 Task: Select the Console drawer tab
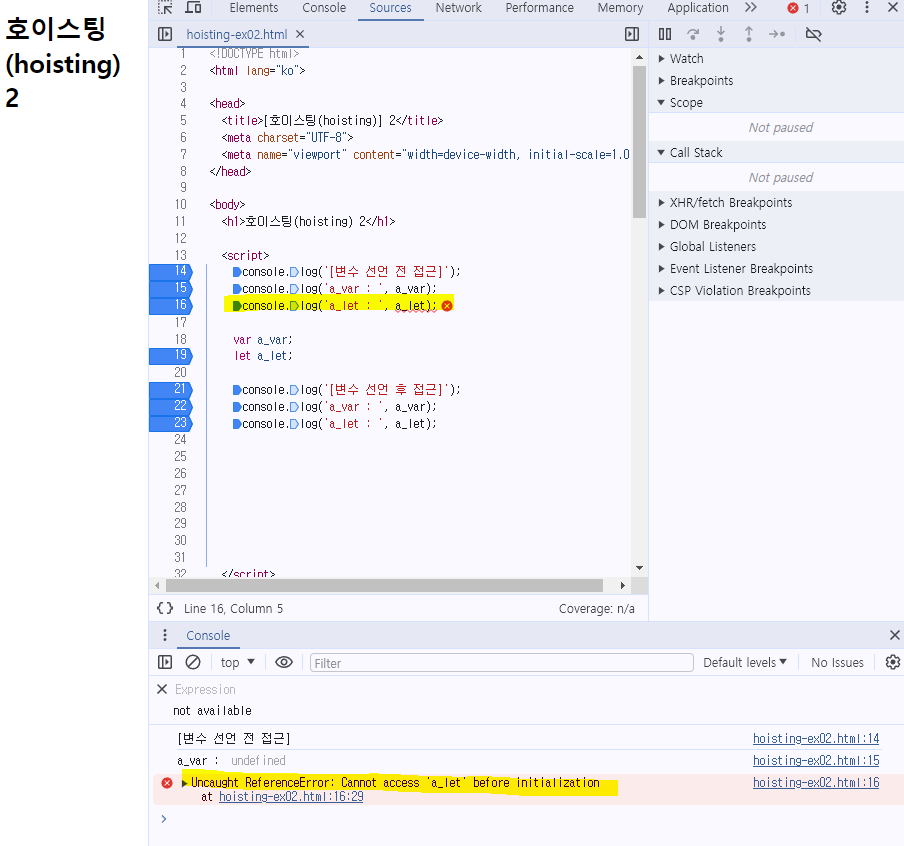tap(208, 636)
